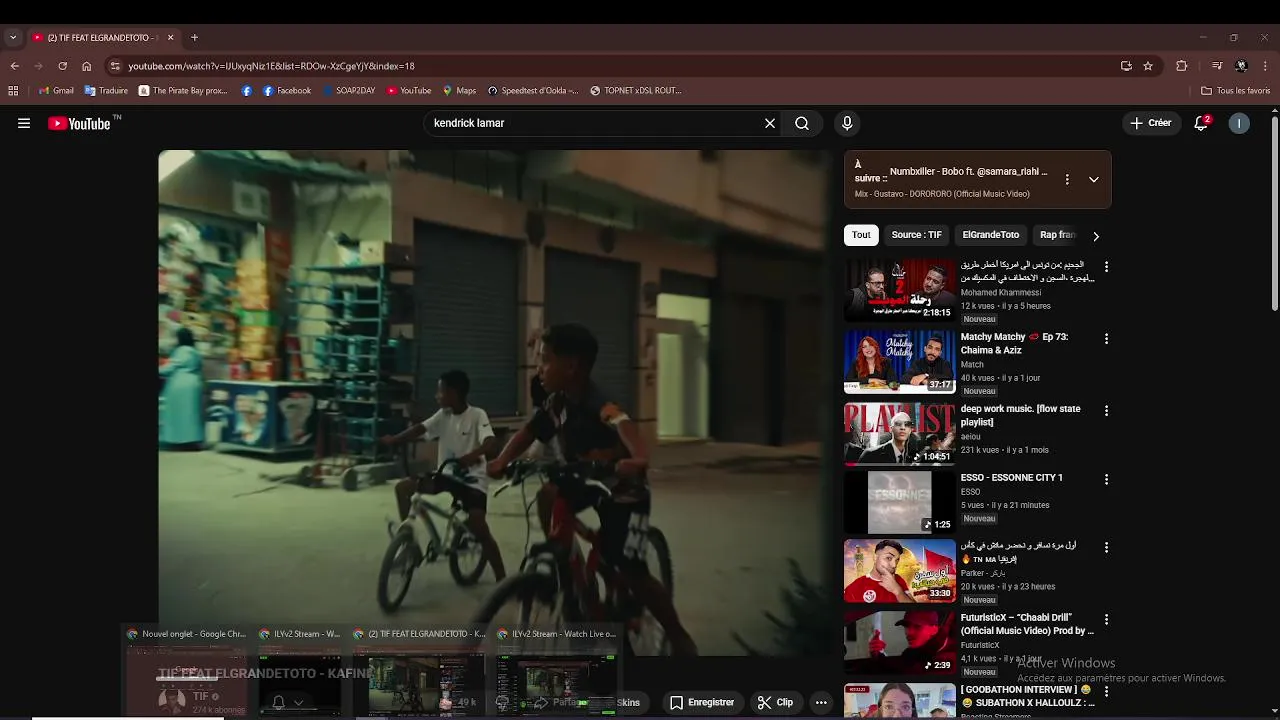
Task: Bookmark this page with the star
Action: [x=1148, y=66]
